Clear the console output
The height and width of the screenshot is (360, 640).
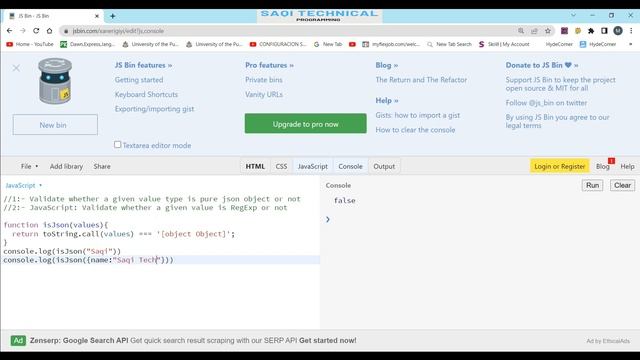(x=622, y=185)
